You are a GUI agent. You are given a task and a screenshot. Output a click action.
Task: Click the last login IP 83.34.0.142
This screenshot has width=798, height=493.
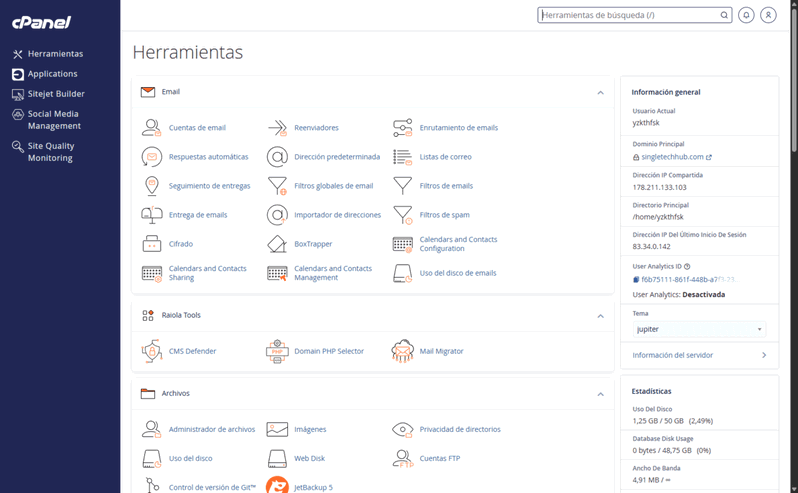pyautogui.click(x=651, y=247)
